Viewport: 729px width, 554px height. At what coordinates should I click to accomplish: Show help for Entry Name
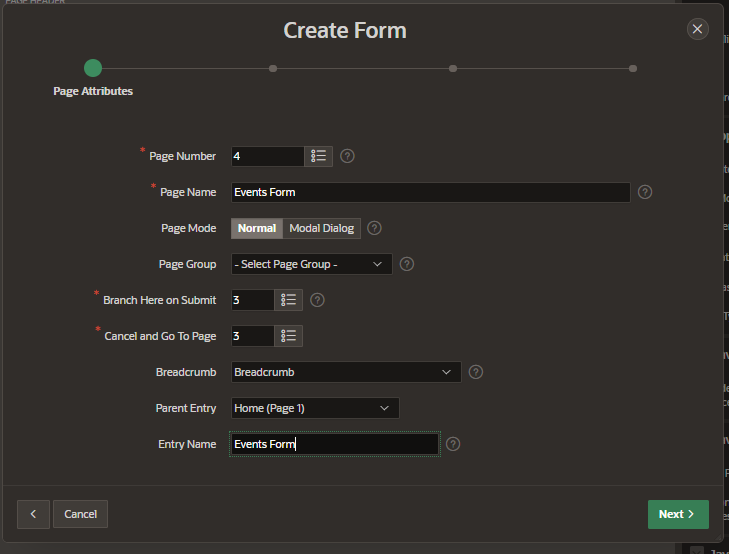click(453, 444)
